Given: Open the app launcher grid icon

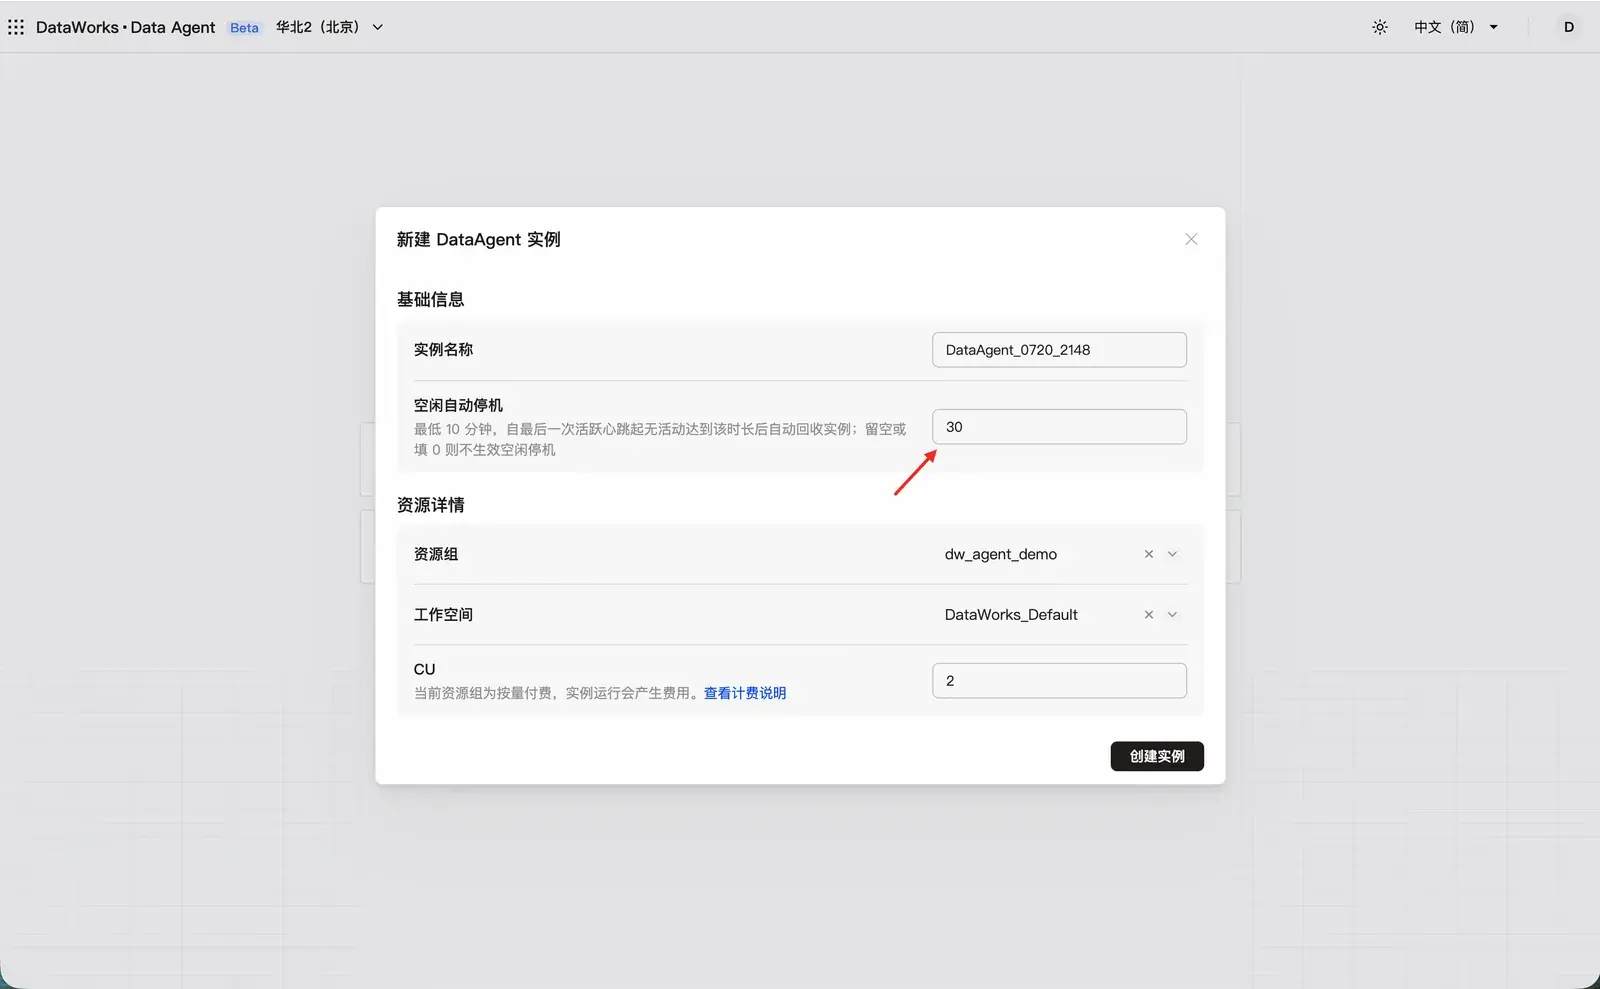Looking at the screenshot, I should (16, 27).
